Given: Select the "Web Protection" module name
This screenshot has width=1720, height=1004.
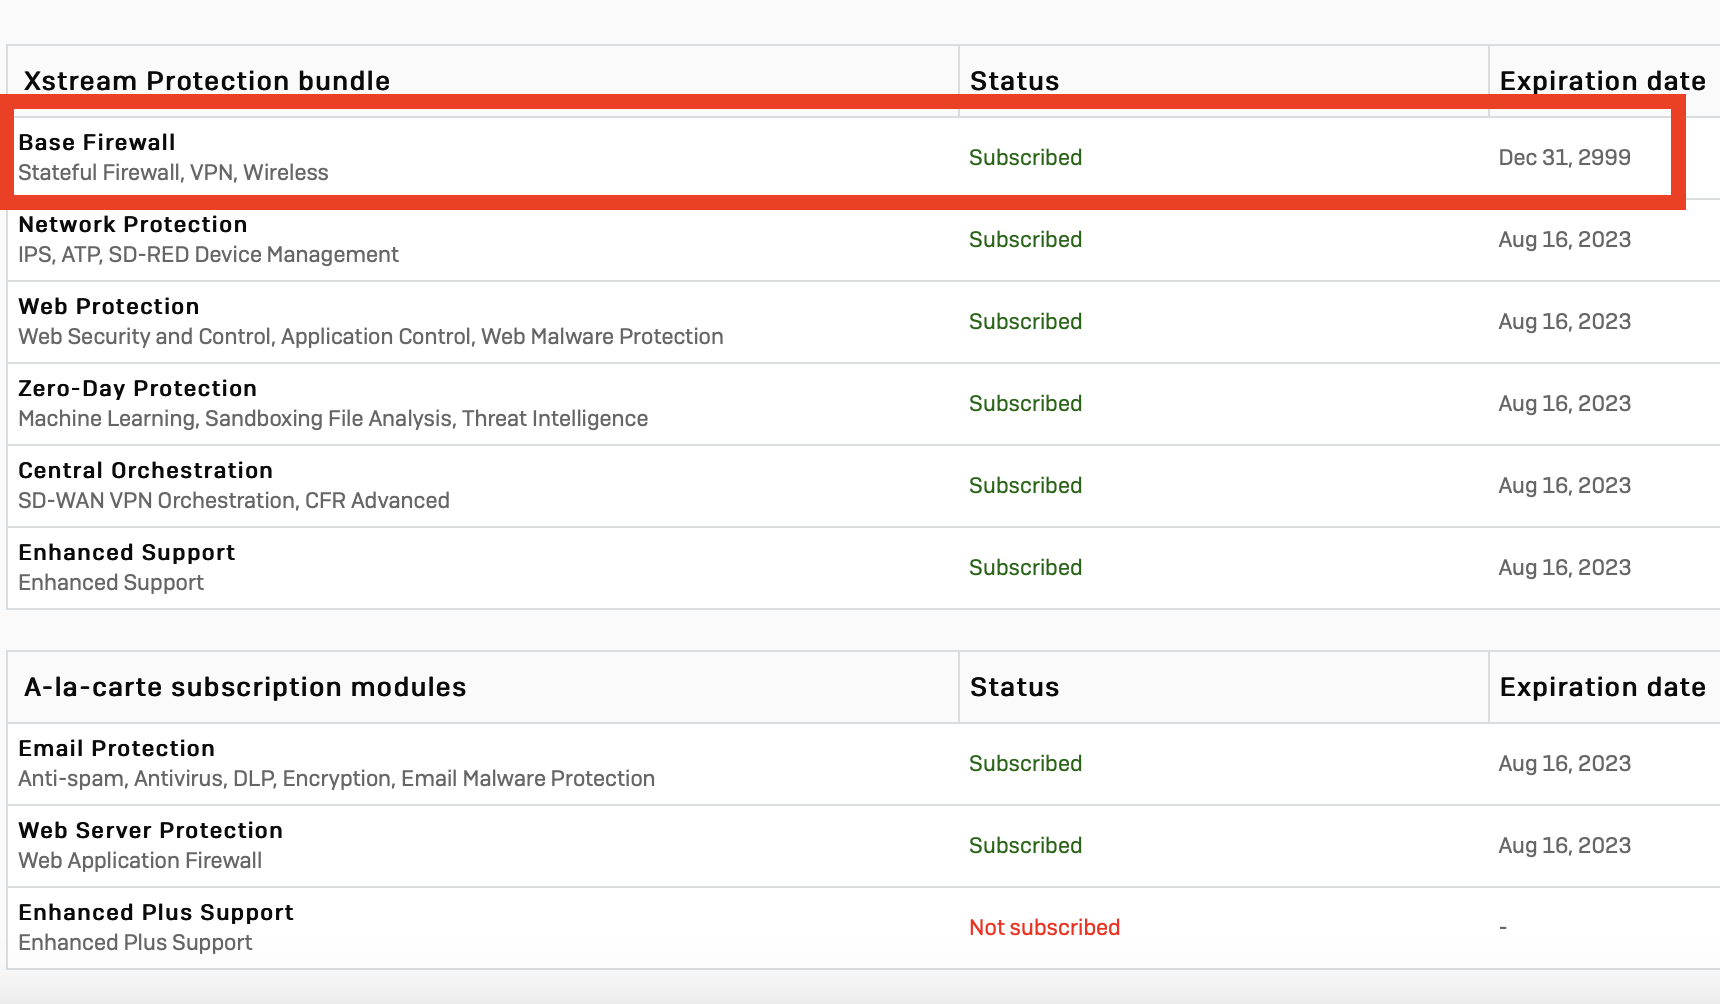Looking at the screenshot, I should tap(109, 306).
